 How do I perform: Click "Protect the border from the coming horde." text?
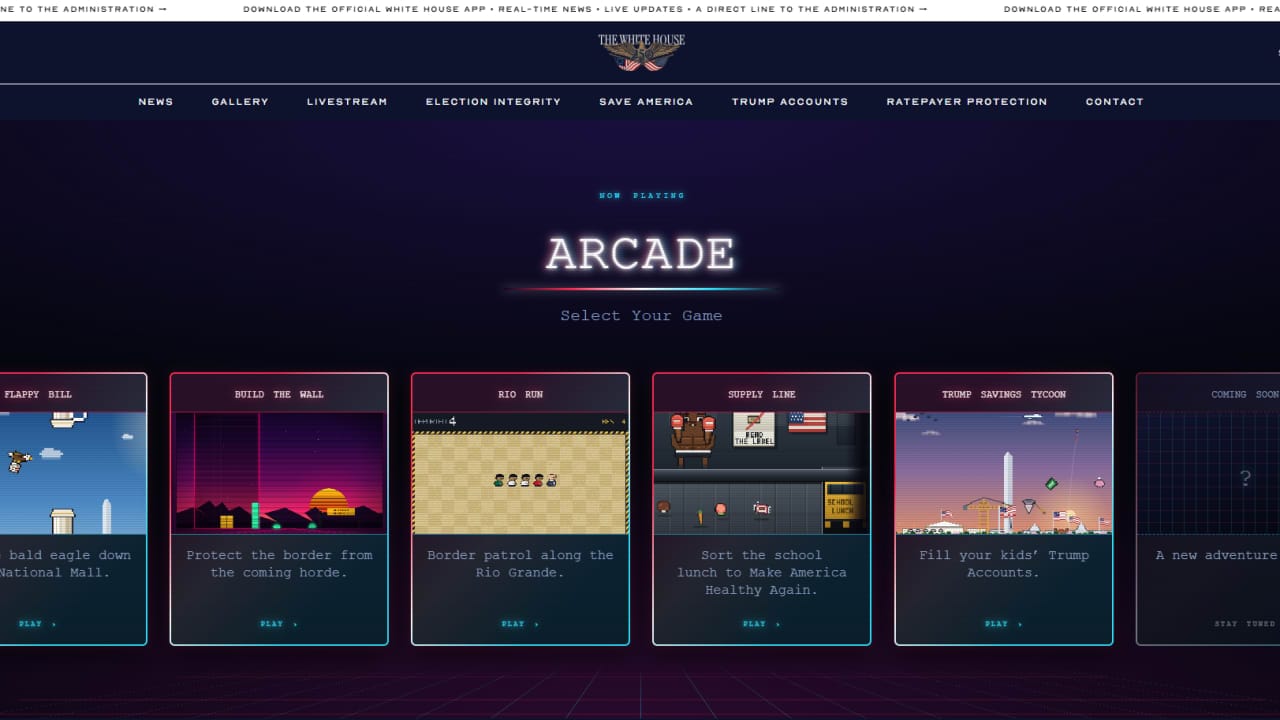click(279, 564)
